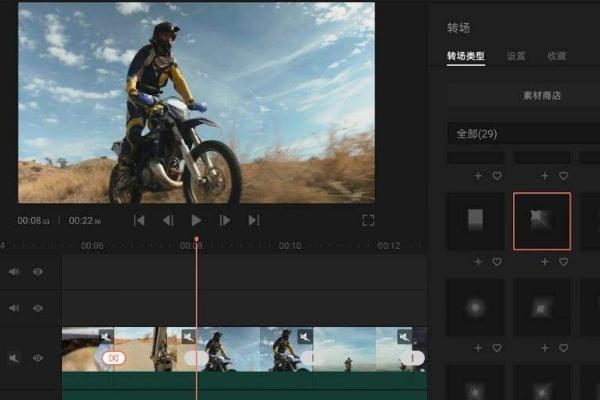Hide the middle track with eye icon
Screen dimensions: 600x400
38,308
